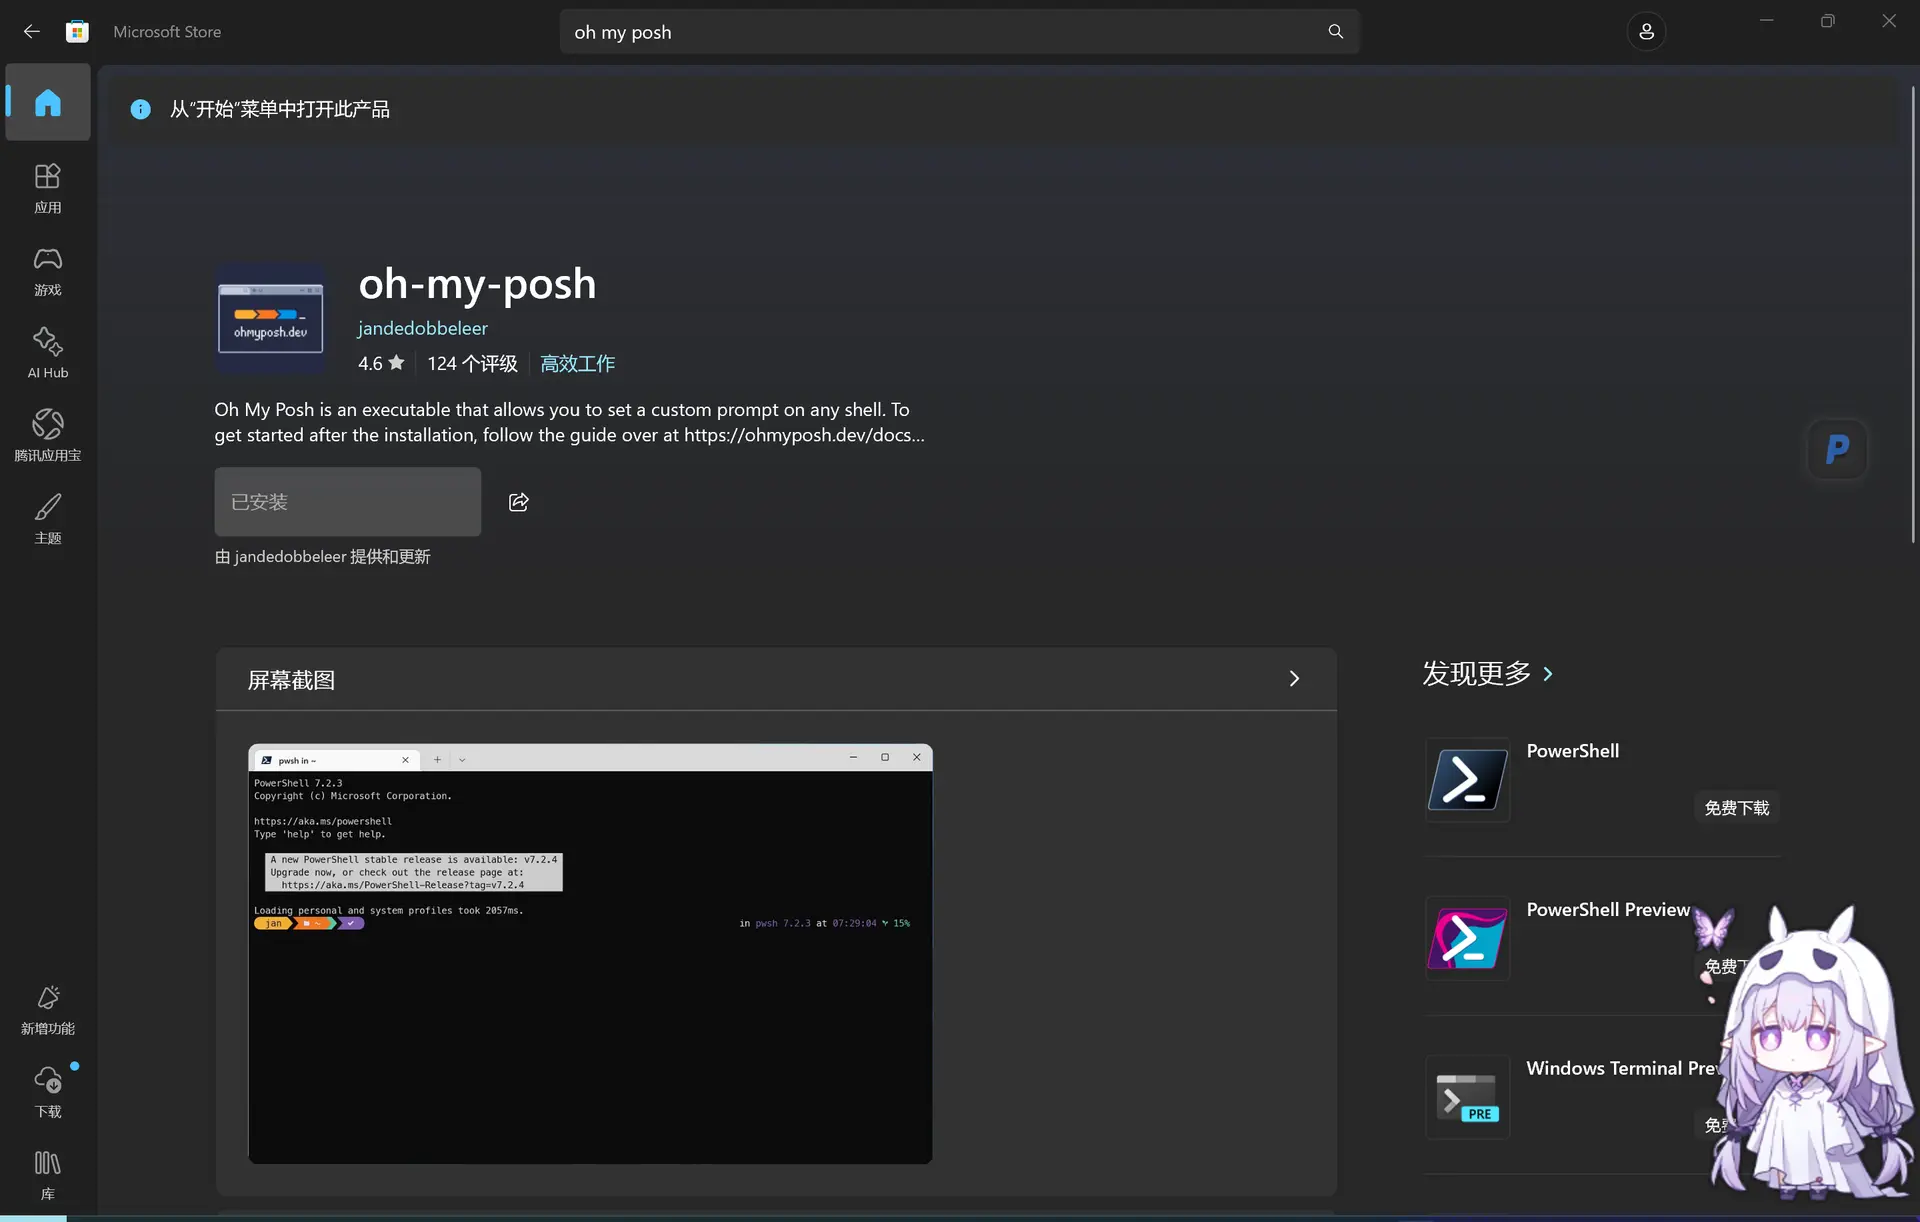Open 下载 (Downloads) in sidebar

click(48, 1092)
